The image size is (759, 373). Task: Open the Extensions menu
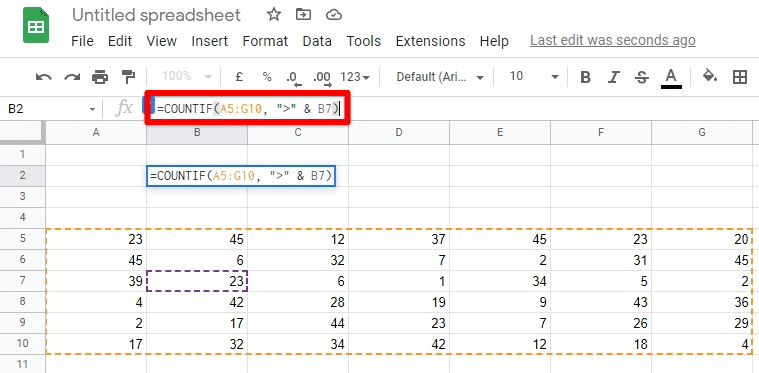[430, 41]
